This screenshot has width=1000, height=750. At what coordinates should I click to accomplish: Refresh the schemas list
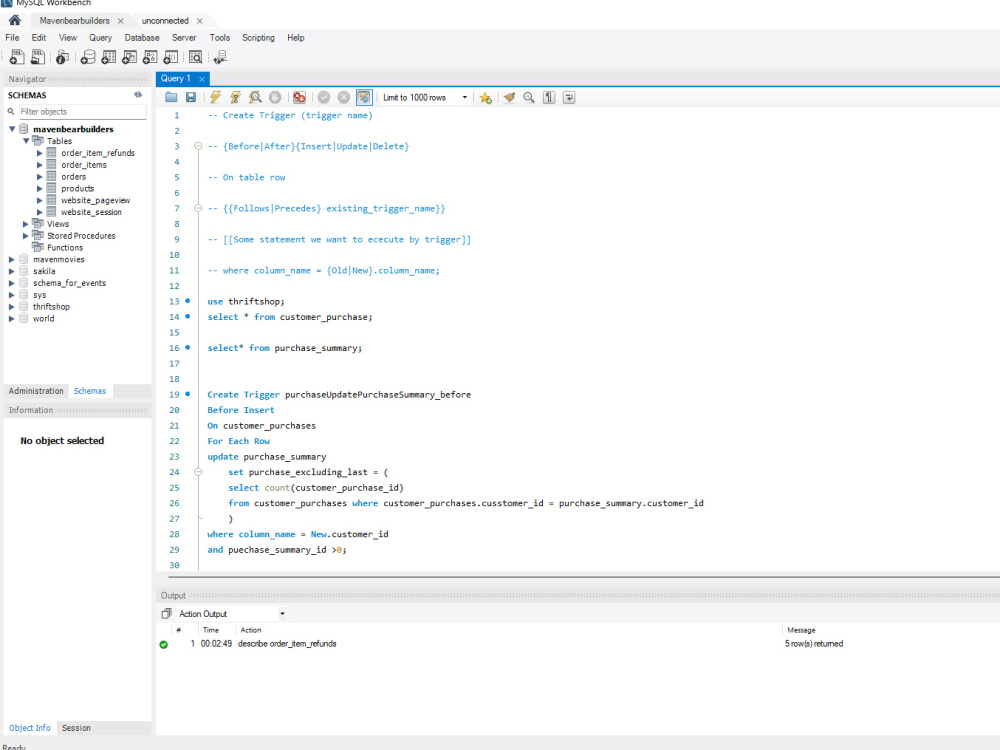(138, 95)
